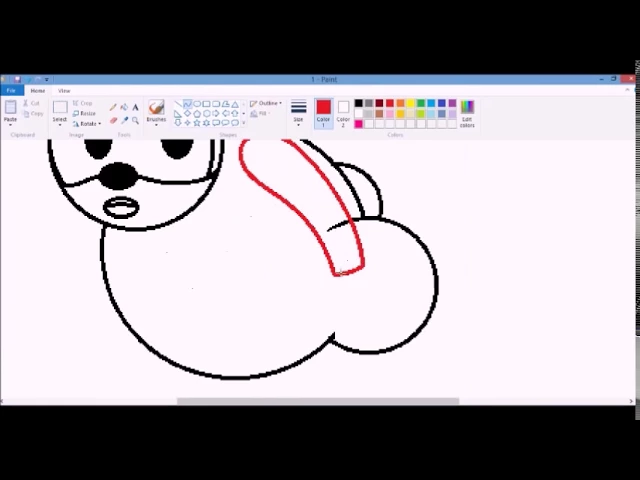The height and width of the screenshot is (480, 640).
Task: Select the Fill with color bucket tool
Action: [124, 107]
